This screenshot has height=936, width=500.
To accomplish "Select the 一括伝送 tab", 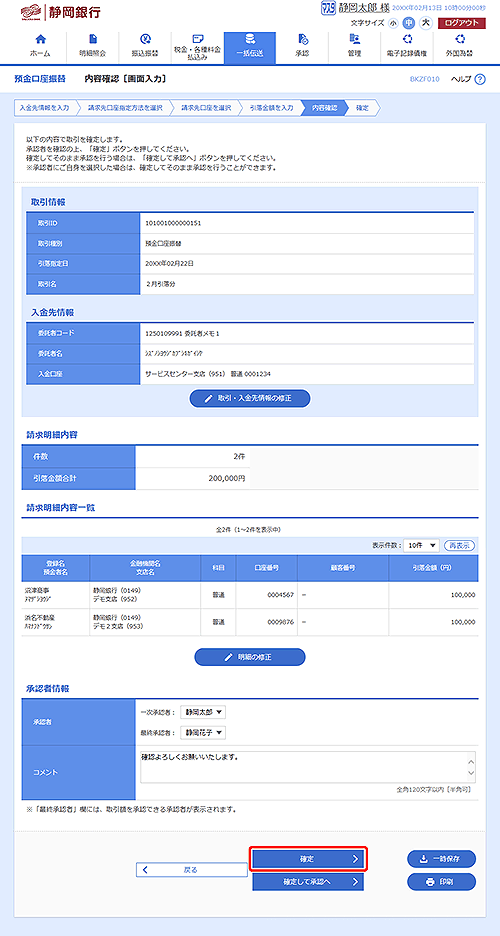I will tap(250, 48).
